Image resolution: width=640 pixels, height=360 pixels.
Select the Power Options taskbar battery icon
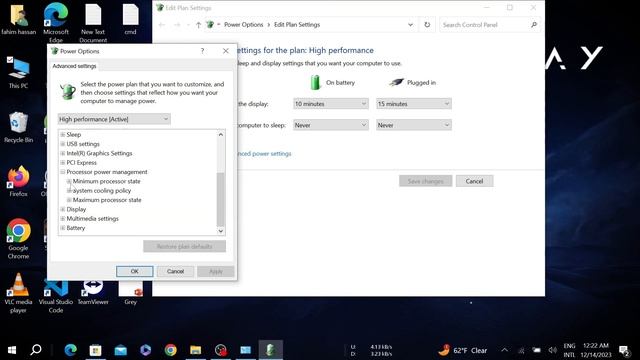(270, 350)
